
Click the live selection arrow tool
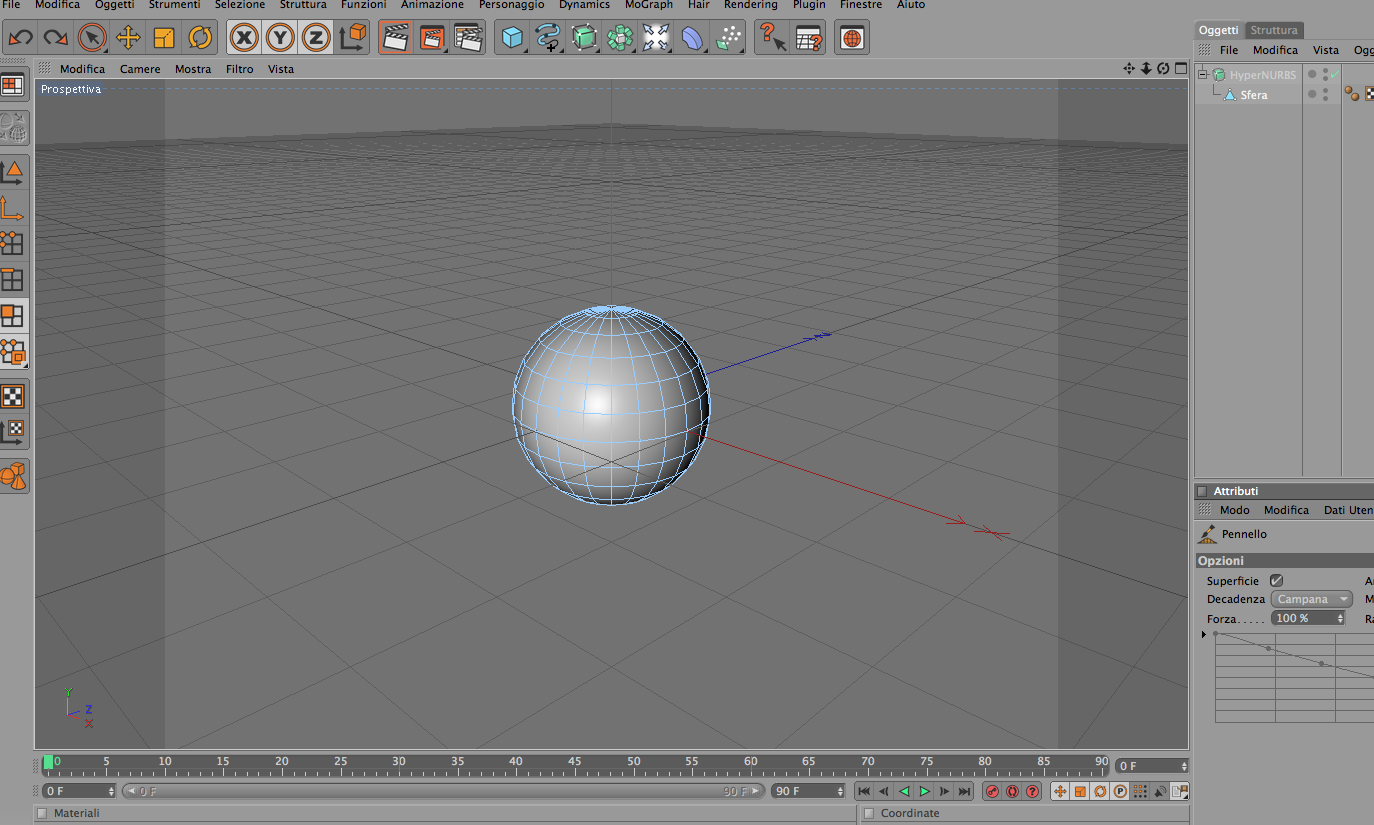(x=92, y=38)
